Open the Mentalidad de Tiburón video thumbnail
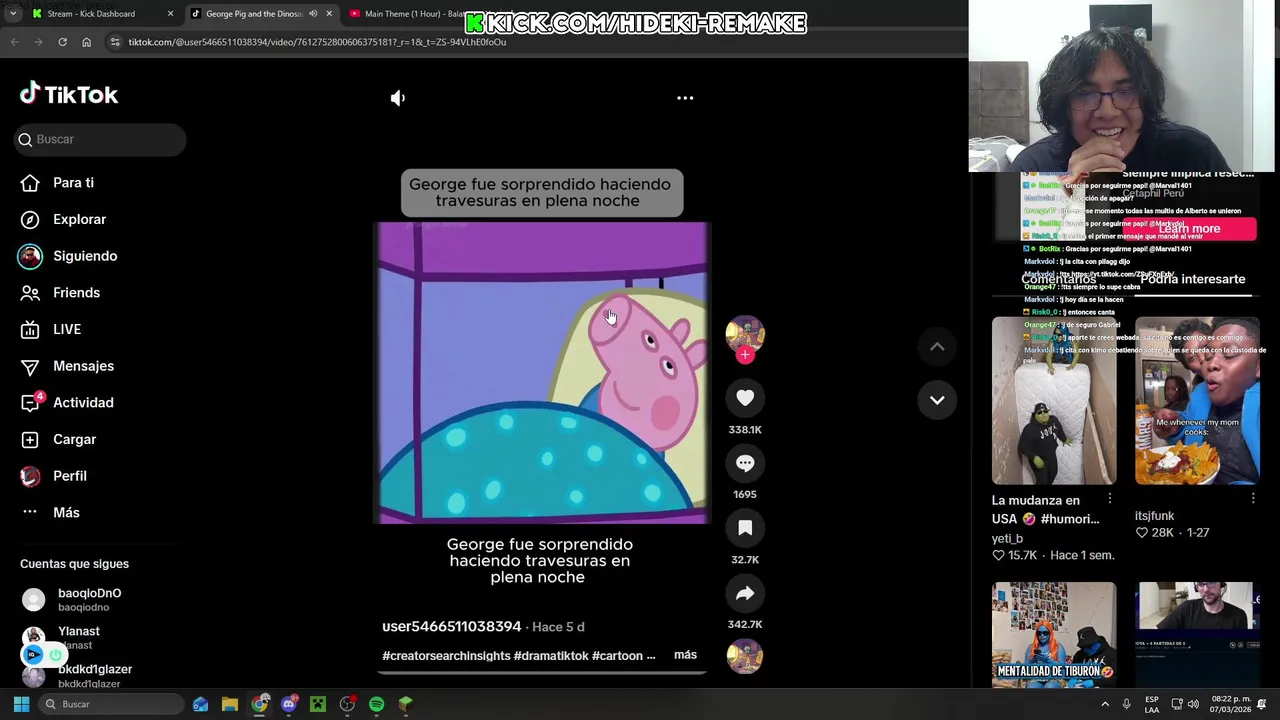 [1054, 634]
